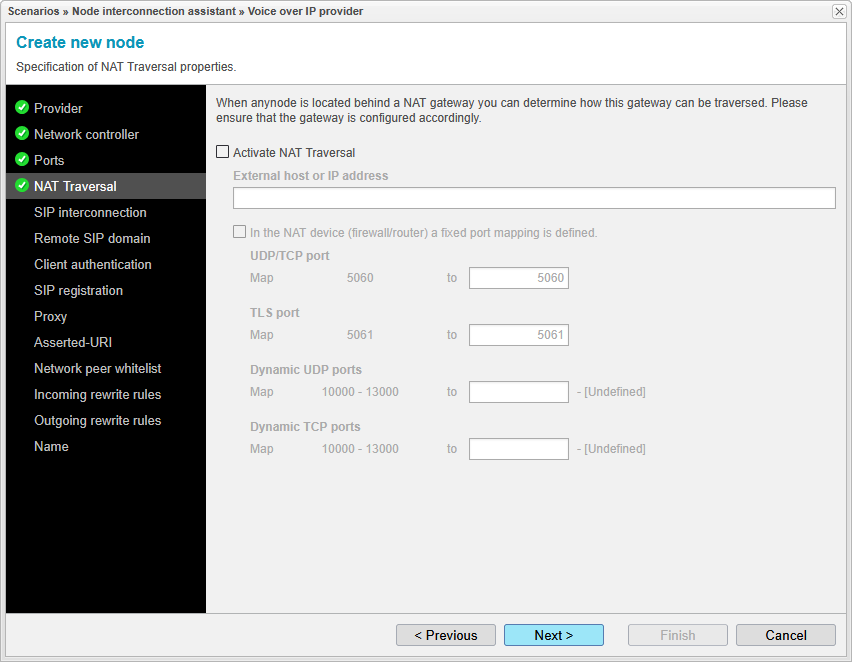
Task: Go back with the Previous button
Action: [445, 635]
